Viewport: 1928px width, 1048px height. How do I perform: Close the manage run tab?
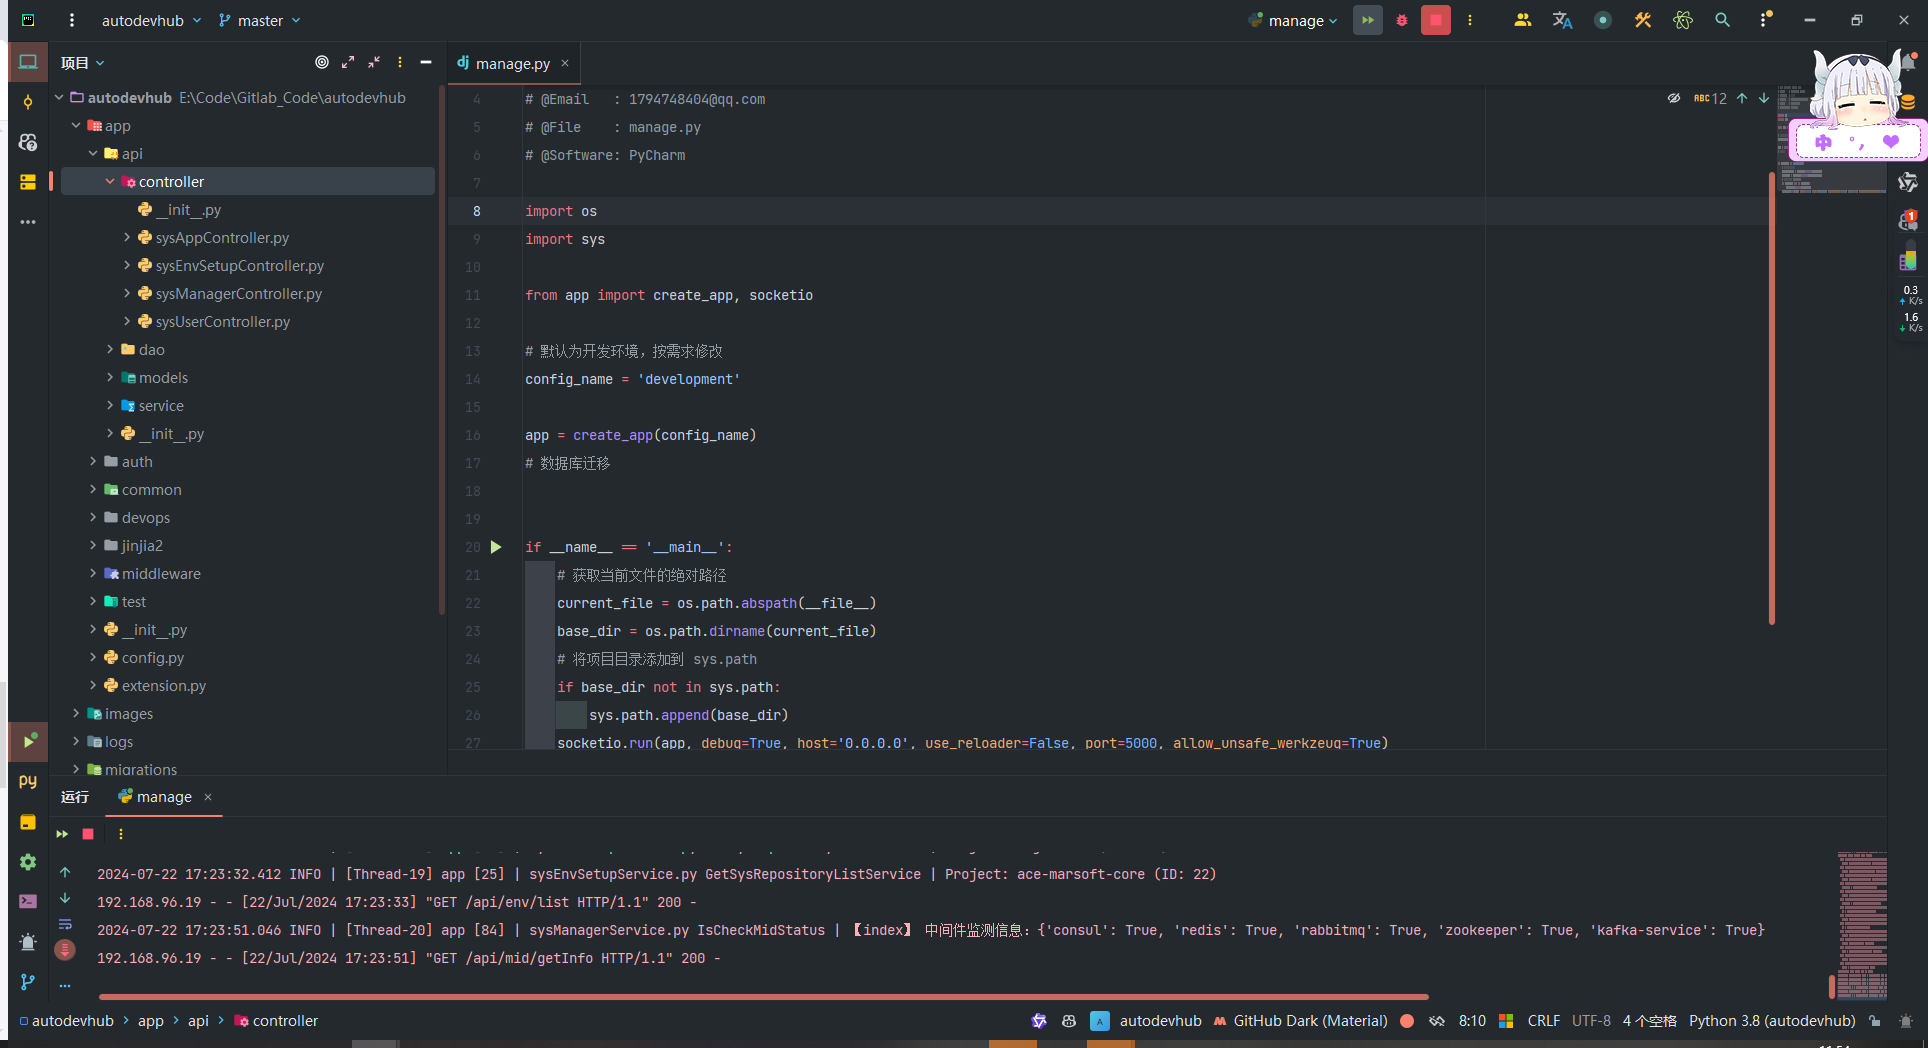tap(208, 797)
